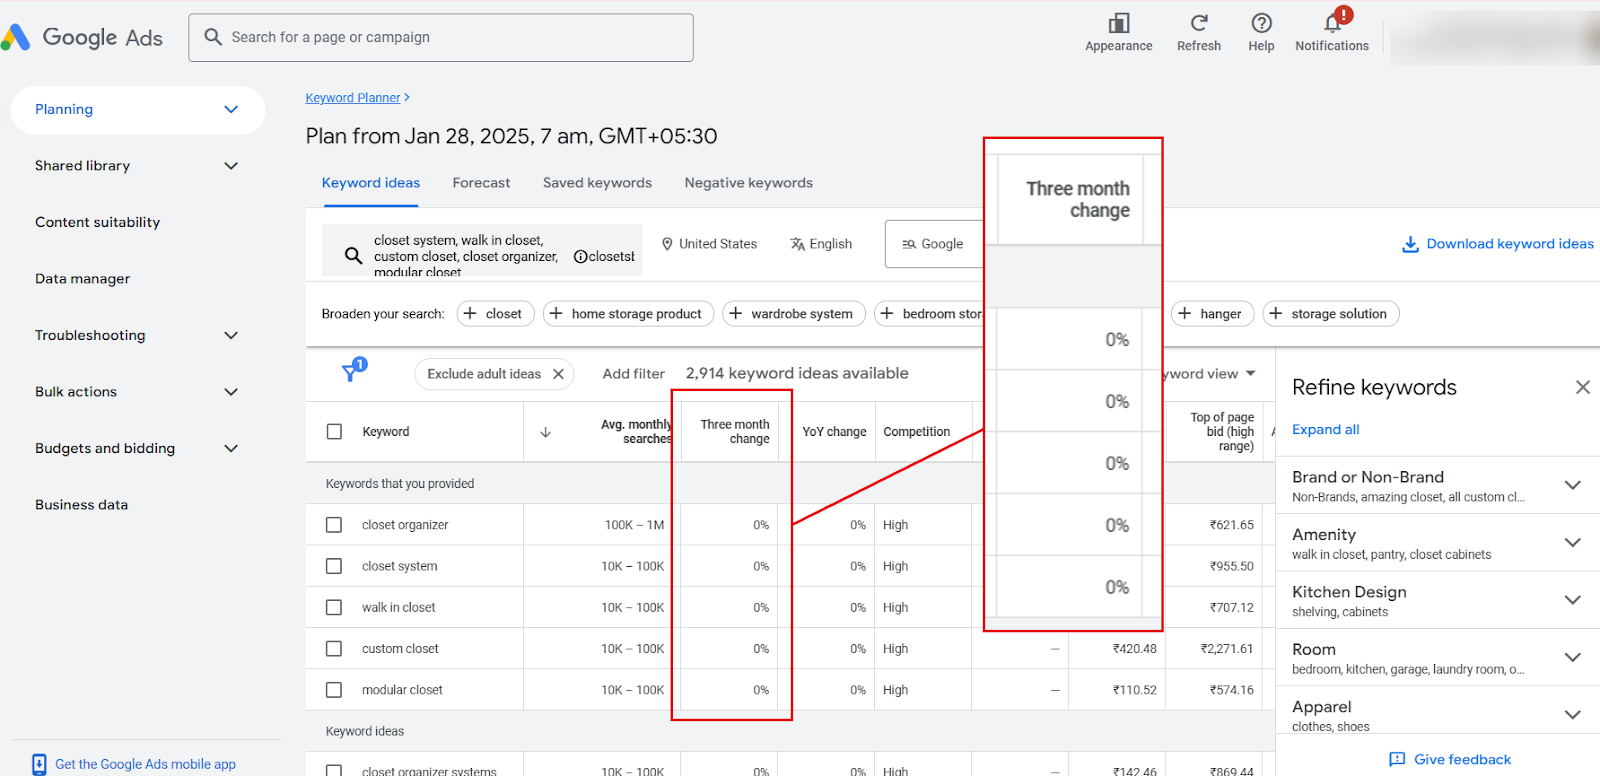Image resolution: width=1600 pixels, height=776 pixels.
Task: Add 'home storage product' suggestion
Action: click(628, 314)
